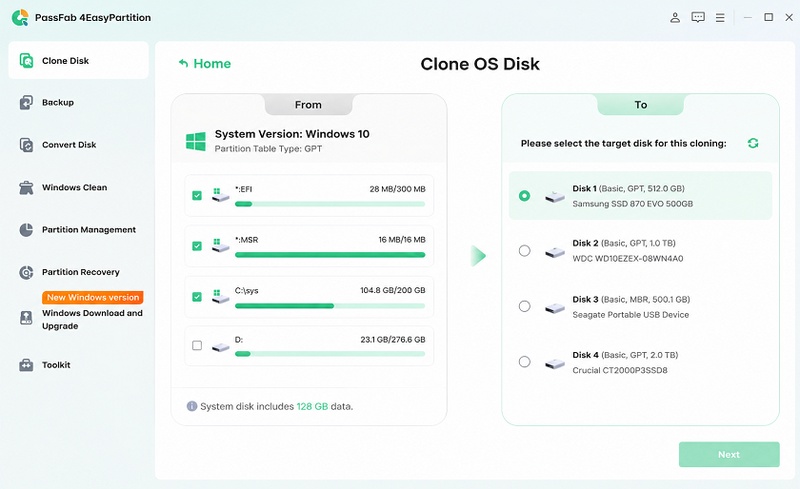Screen dimensions: 800x489
Task: Click the EFI partition drive icon
Action: point(220,195)
